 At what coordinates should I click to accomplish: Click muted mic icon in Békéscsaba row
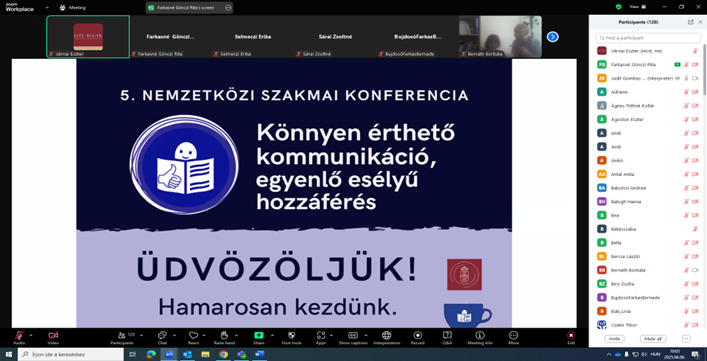pyautogui.click(x=695, y=229)
